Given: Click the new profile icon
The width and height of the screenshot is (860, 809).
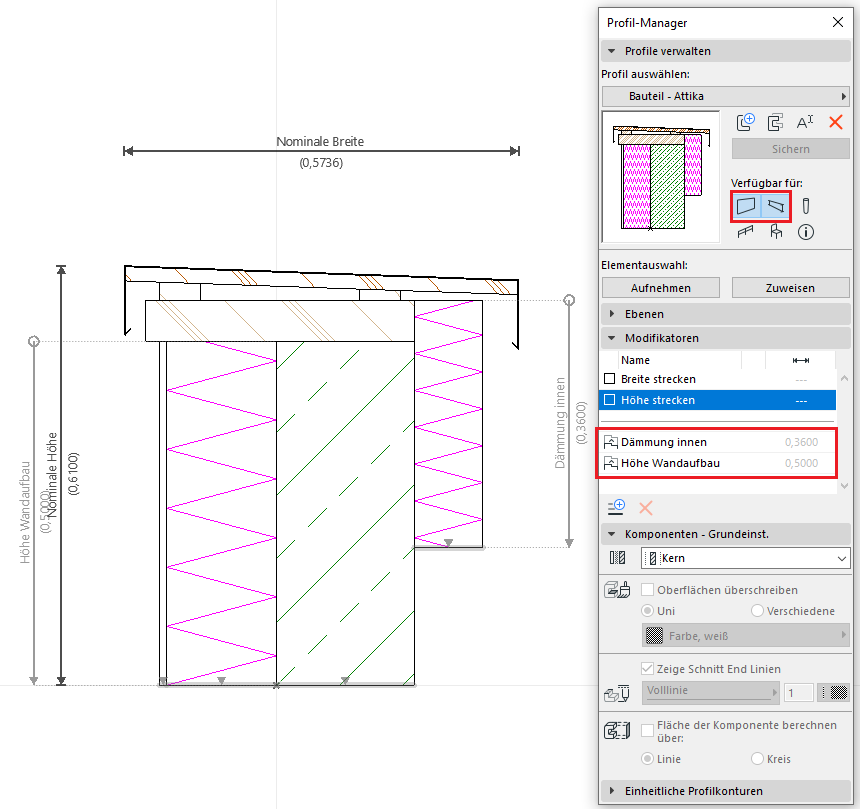Looking at the screenshot, I should pyautogui.click(x=745, y=122).
